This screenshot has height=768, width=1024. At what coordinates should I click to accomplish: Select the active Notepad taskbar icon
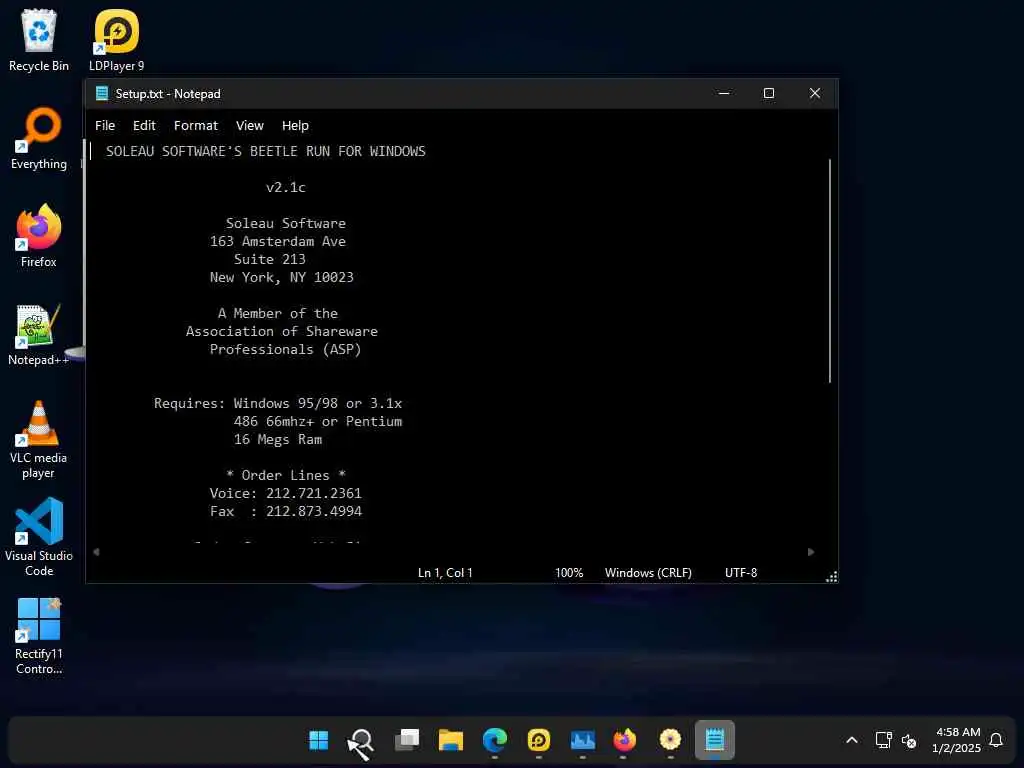tap(714, 740)
